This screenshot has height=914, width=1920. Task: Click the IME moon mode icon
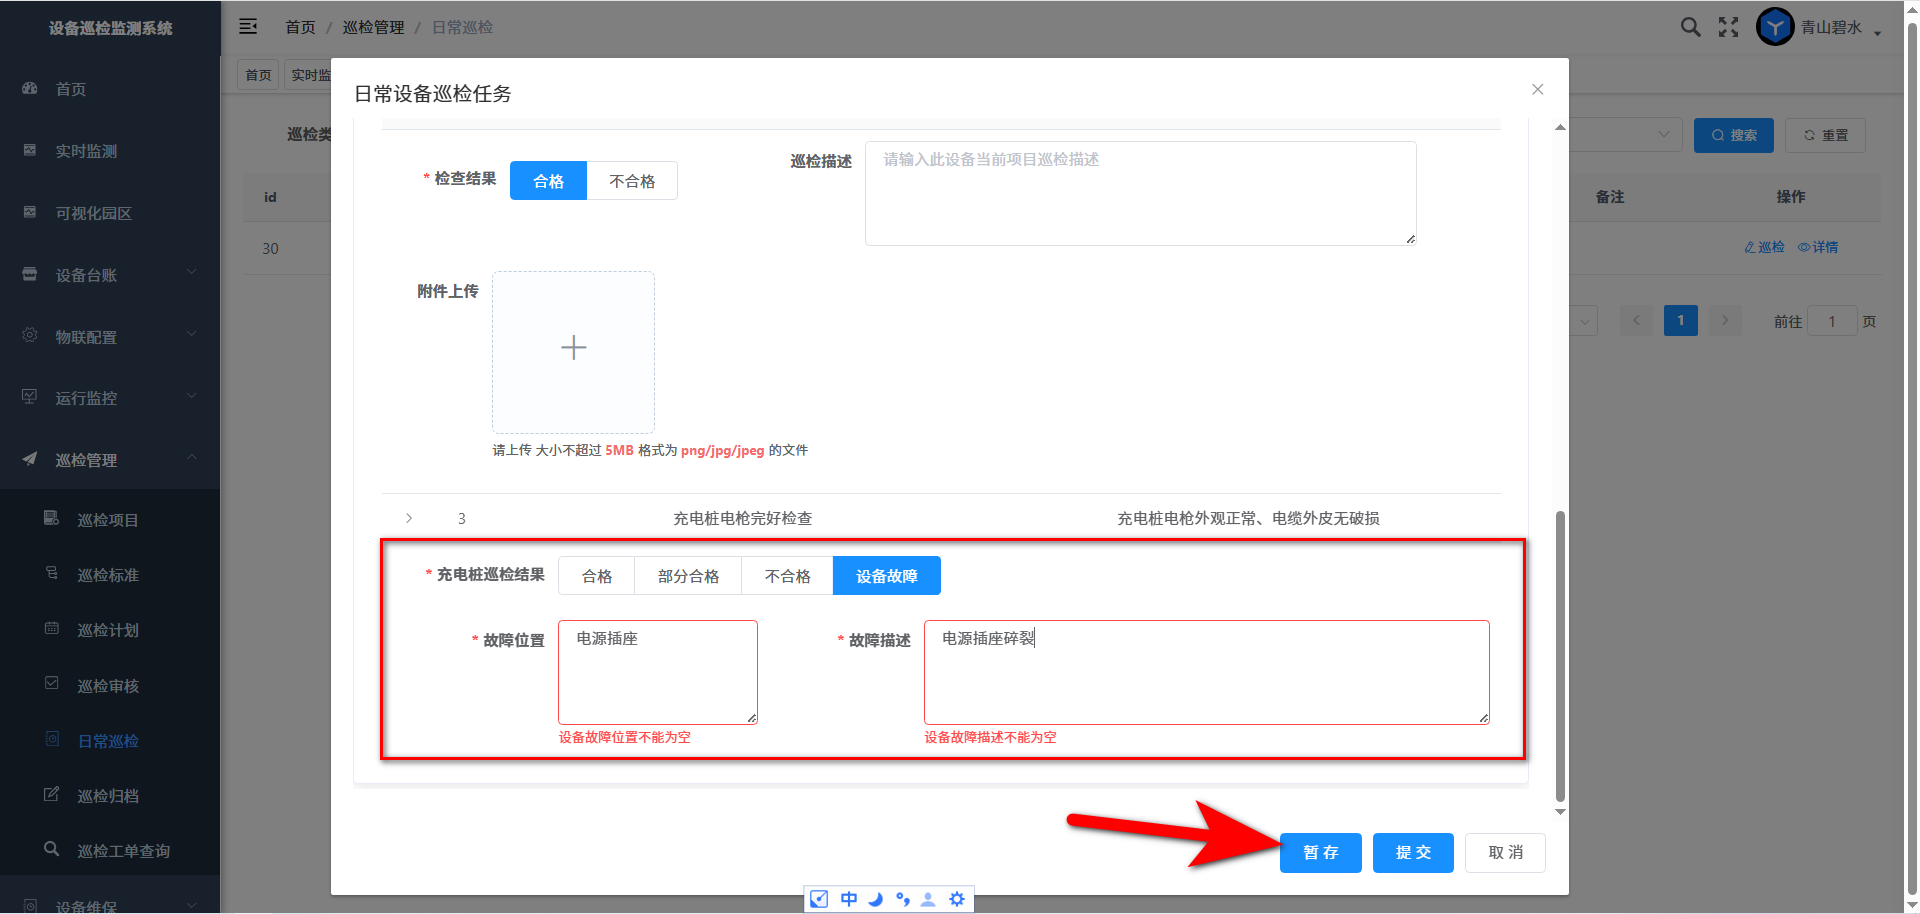876,899
